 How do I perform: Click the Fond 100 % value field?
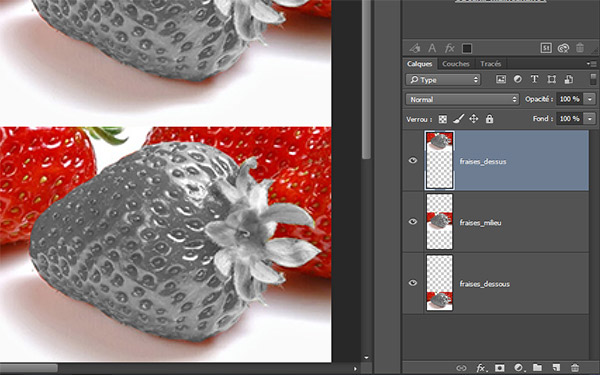(x=569, y=119)
